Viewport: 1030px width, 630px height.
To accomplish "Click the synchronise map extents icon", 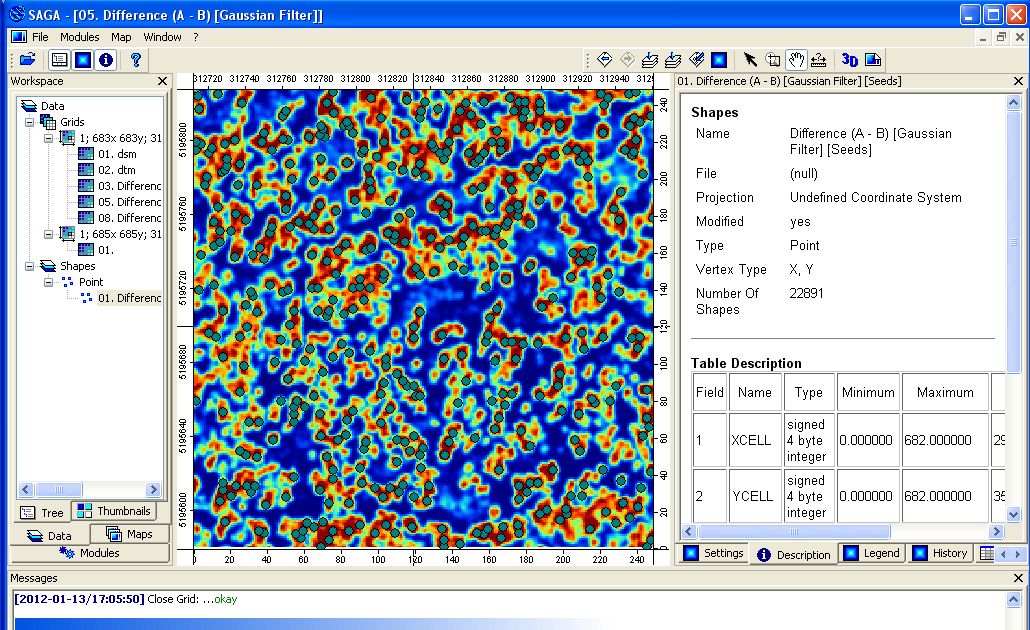I will (719, 60).
